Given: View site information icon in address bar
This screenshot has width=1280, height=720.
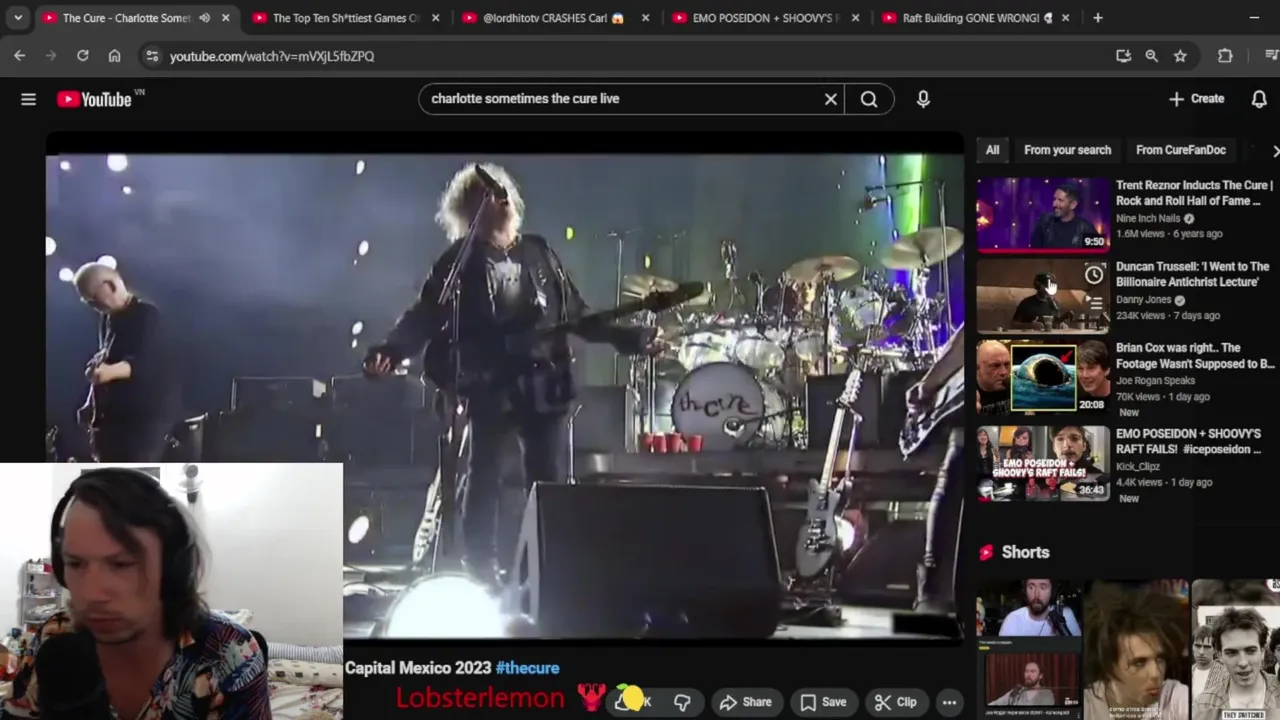Looking at the screenshot, I should pyautogui.click(x=152, y=56).
